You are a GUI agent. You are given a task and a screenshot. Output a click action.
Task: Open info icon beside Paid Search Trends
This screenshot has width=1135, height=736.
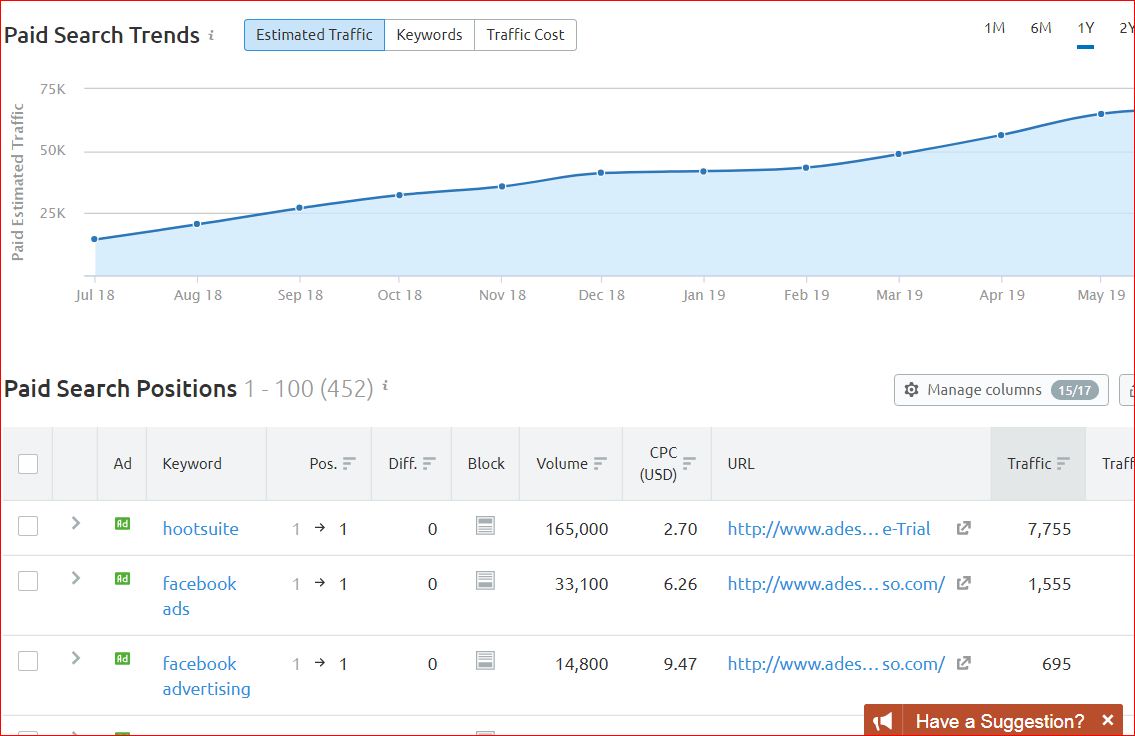pyautogui.click(x=211, y=35)
